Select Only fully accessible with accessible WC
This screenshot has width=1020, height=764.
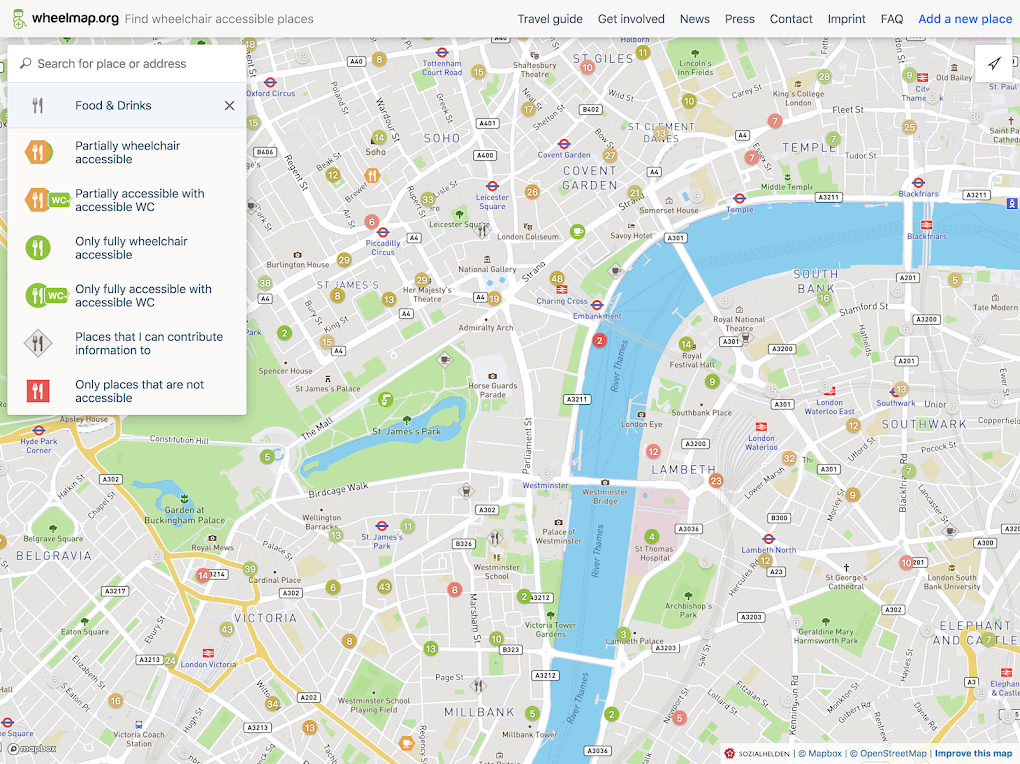pos(127,295)
